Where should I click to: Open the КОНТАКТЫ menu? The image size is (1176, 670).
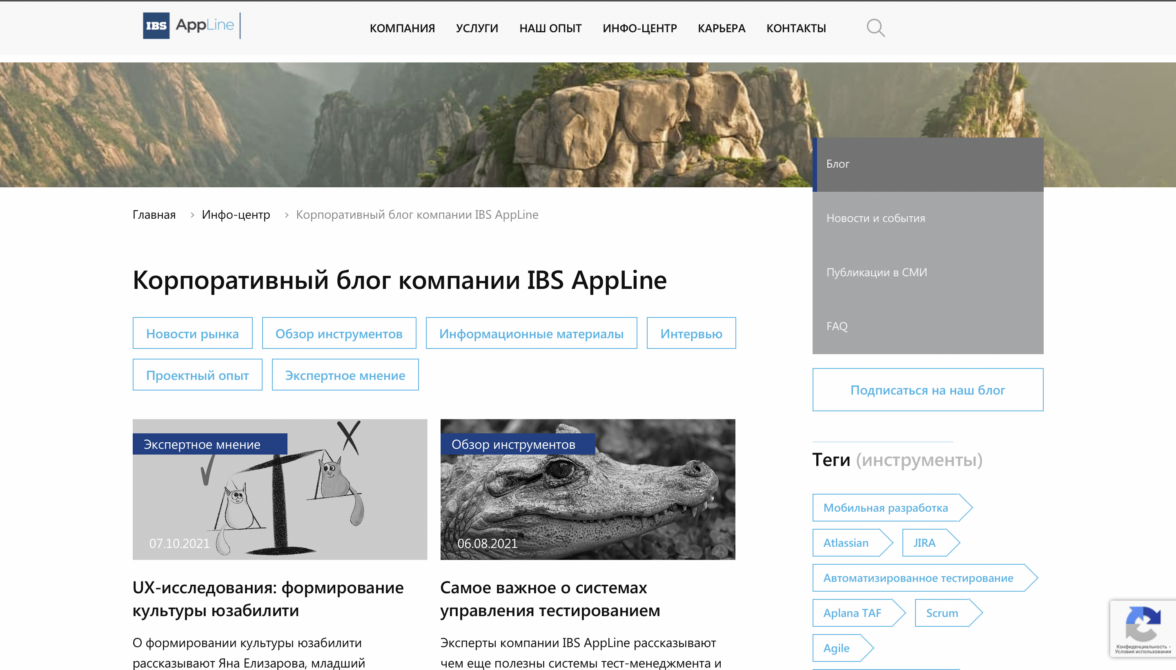pyautogui.click(x=796, y=29)
